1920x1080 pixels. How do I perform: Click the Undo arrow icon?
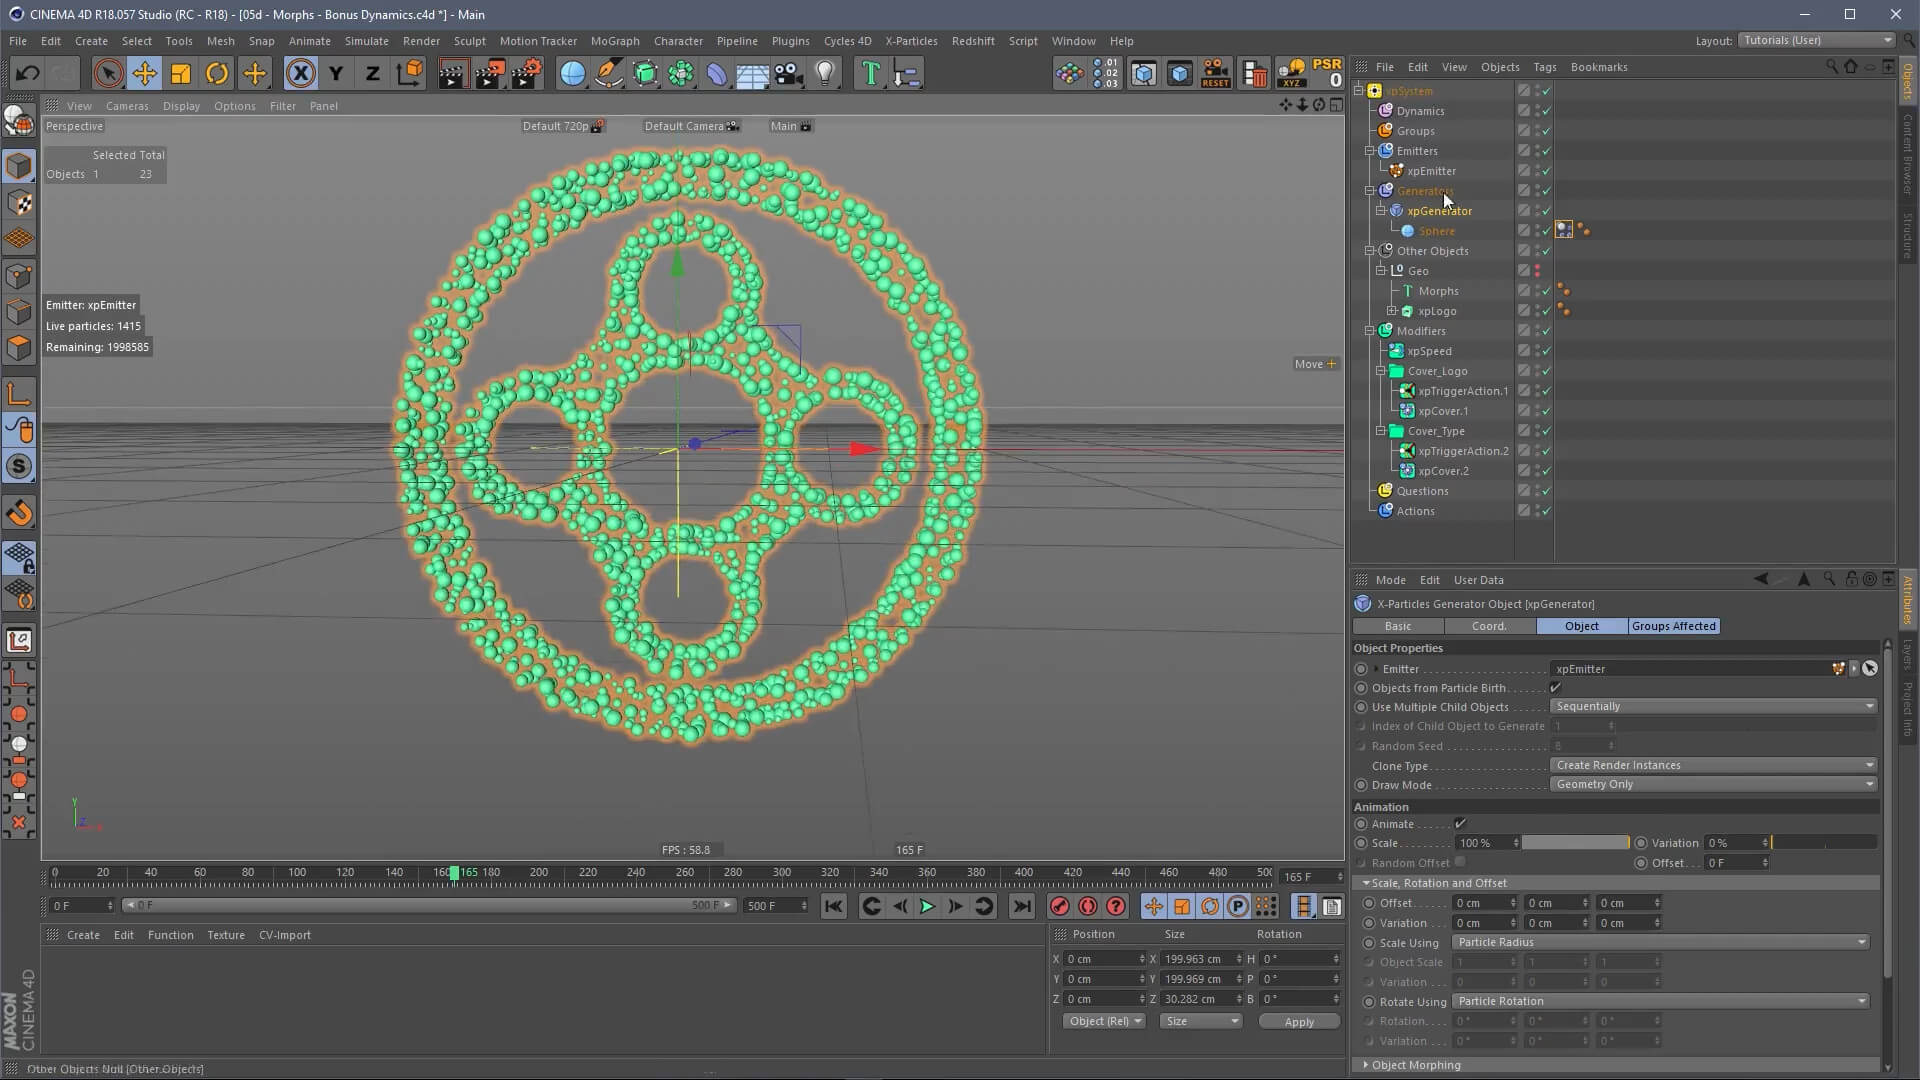pyautogui.click(x=28, y=73)
